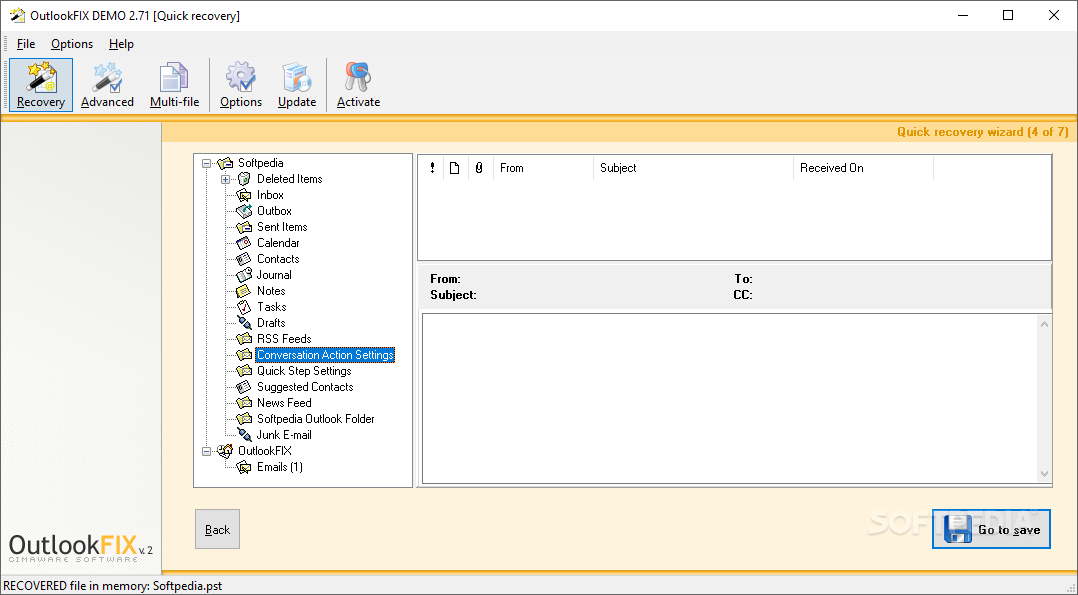
Task: Open Multi-file recovery mode
Action: click(x=175, y=85)
